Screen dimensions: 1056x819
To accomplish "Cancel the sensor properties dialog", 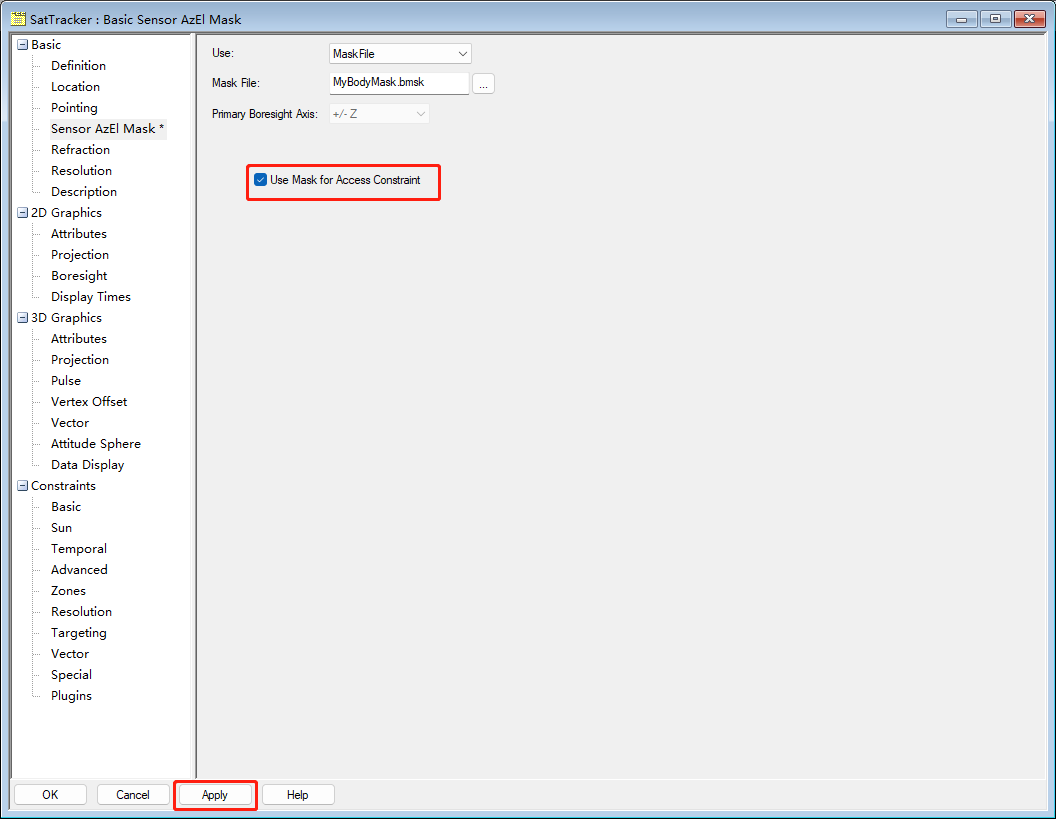I will coord(133,795).
